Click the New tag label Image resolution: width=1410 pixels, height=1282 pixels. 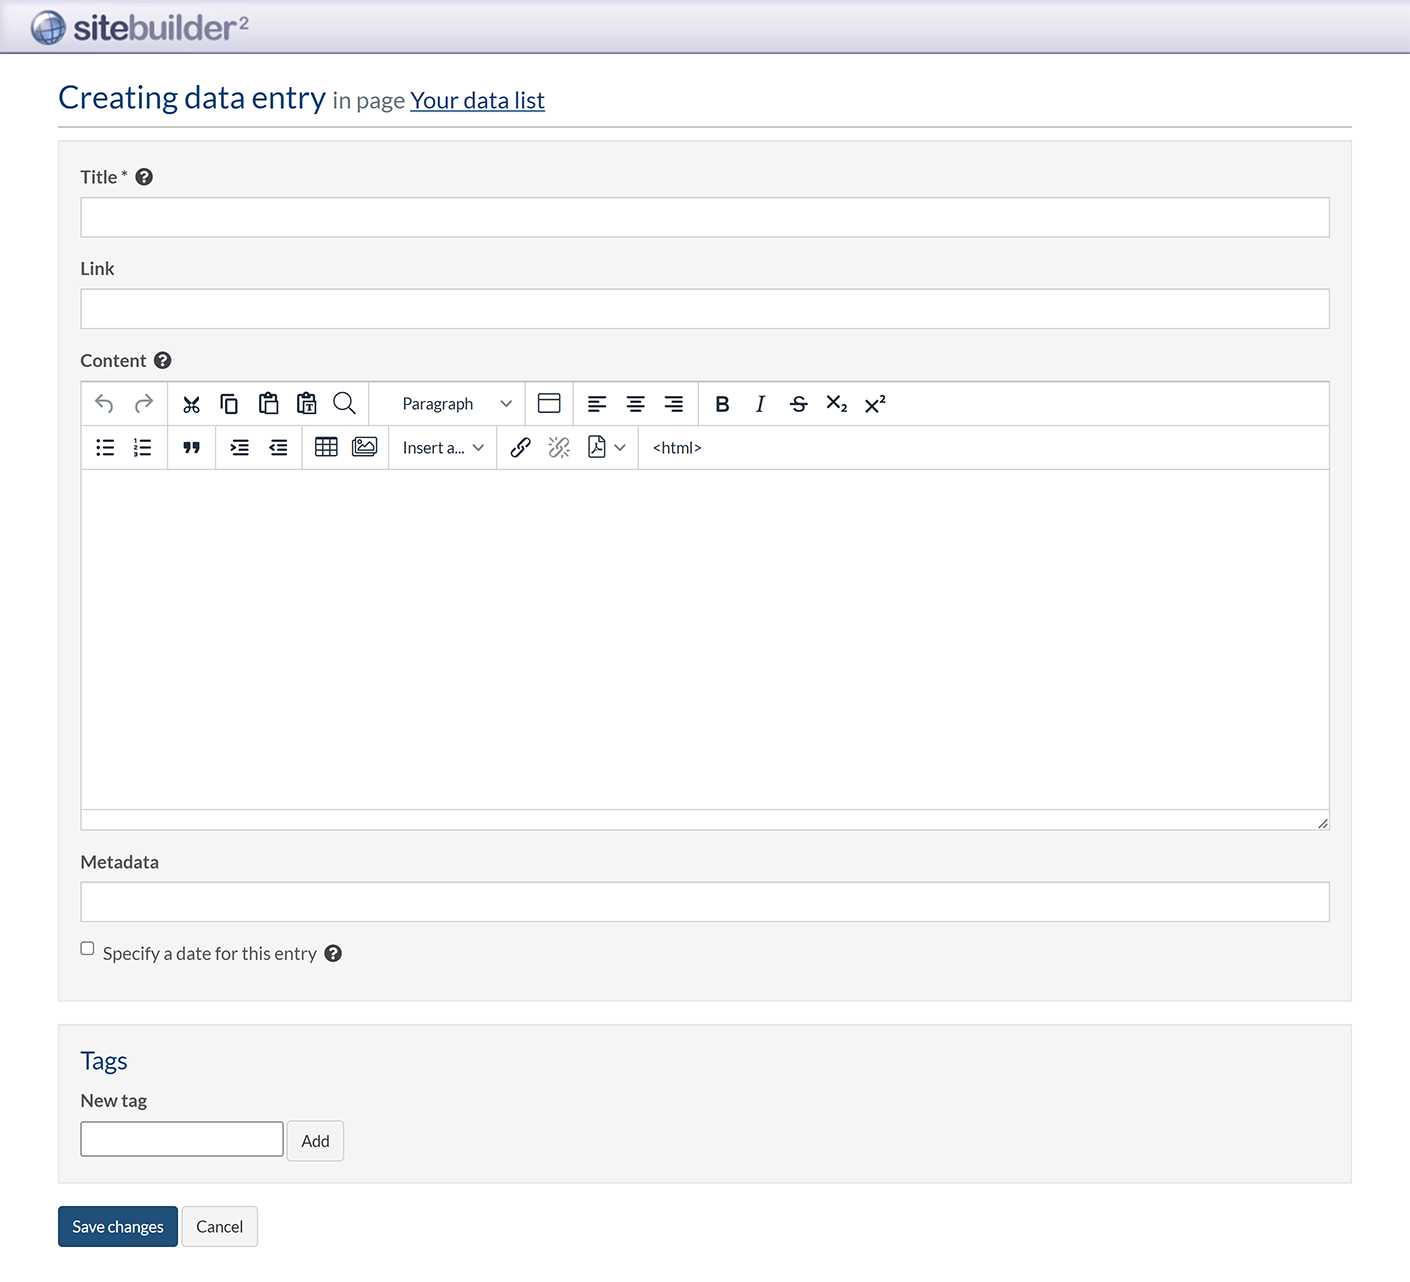point(114,1101)
